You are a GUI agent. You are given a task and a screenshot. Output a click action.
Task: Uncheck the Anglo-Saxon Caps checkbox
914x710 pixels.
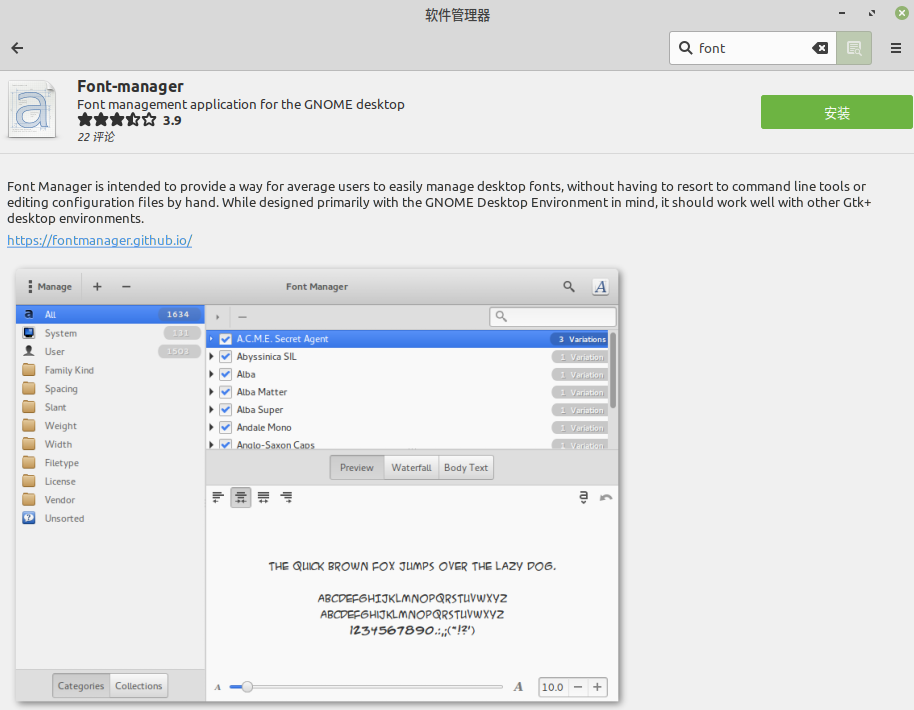point(226,444)
